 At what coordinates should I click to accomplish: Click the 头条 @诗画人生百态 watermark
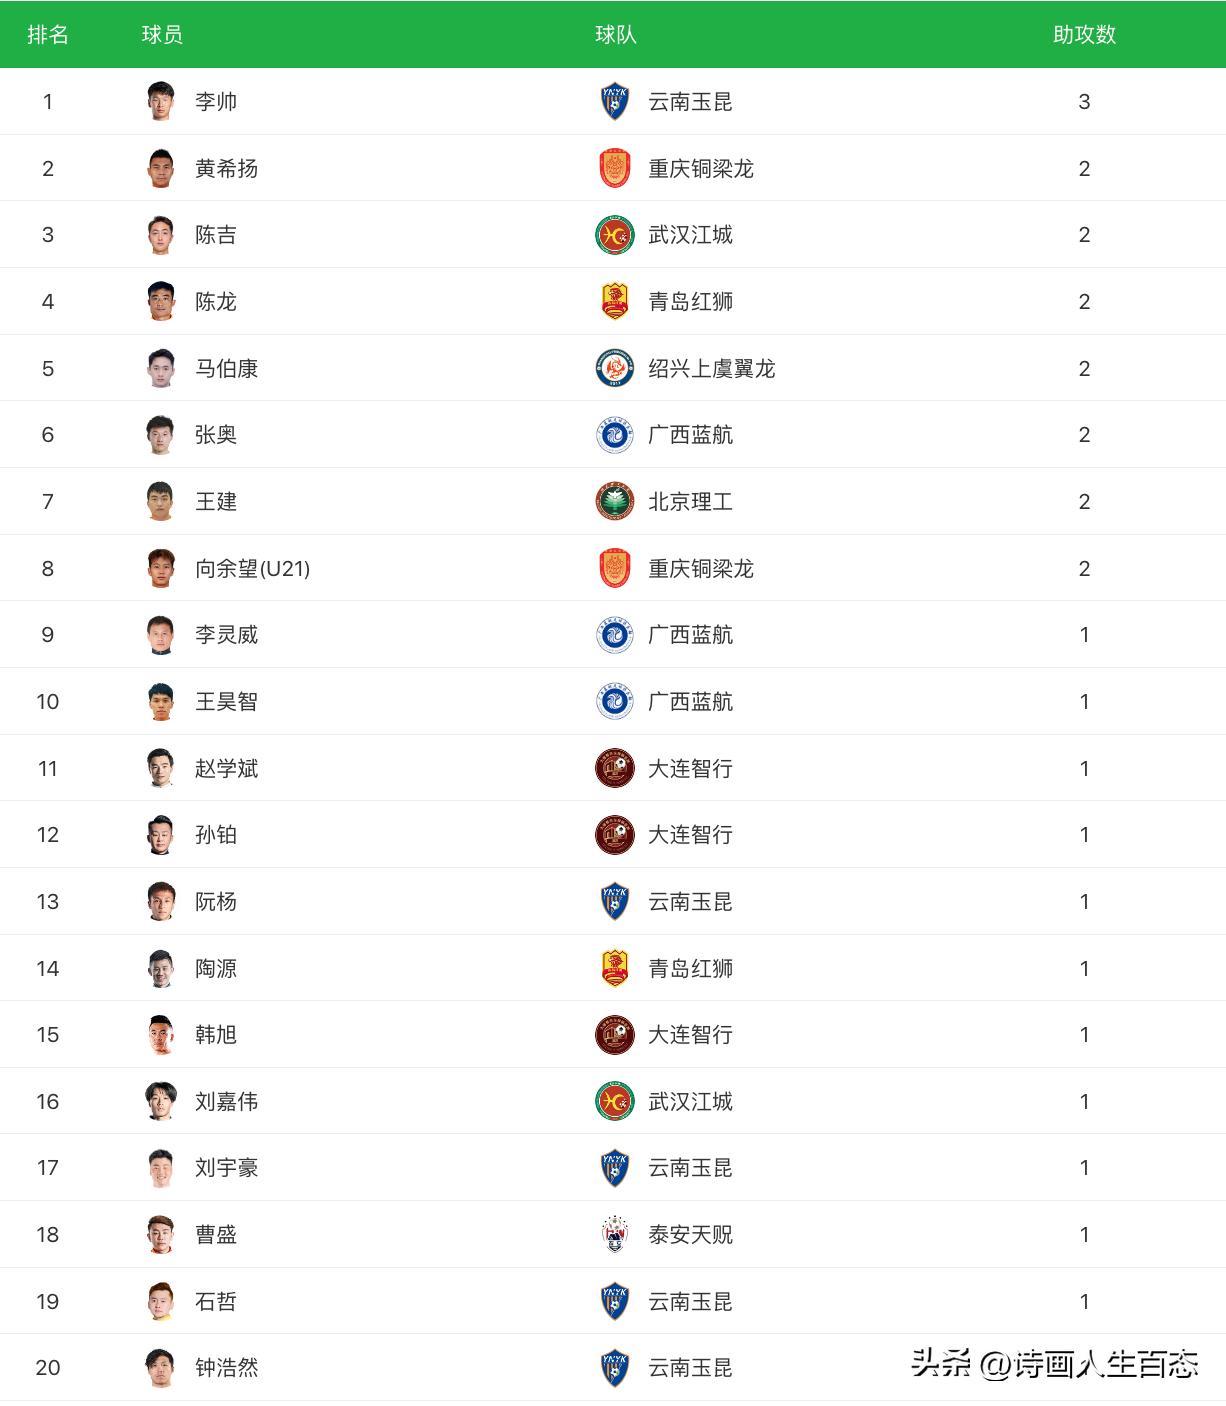(1054, 1363)
